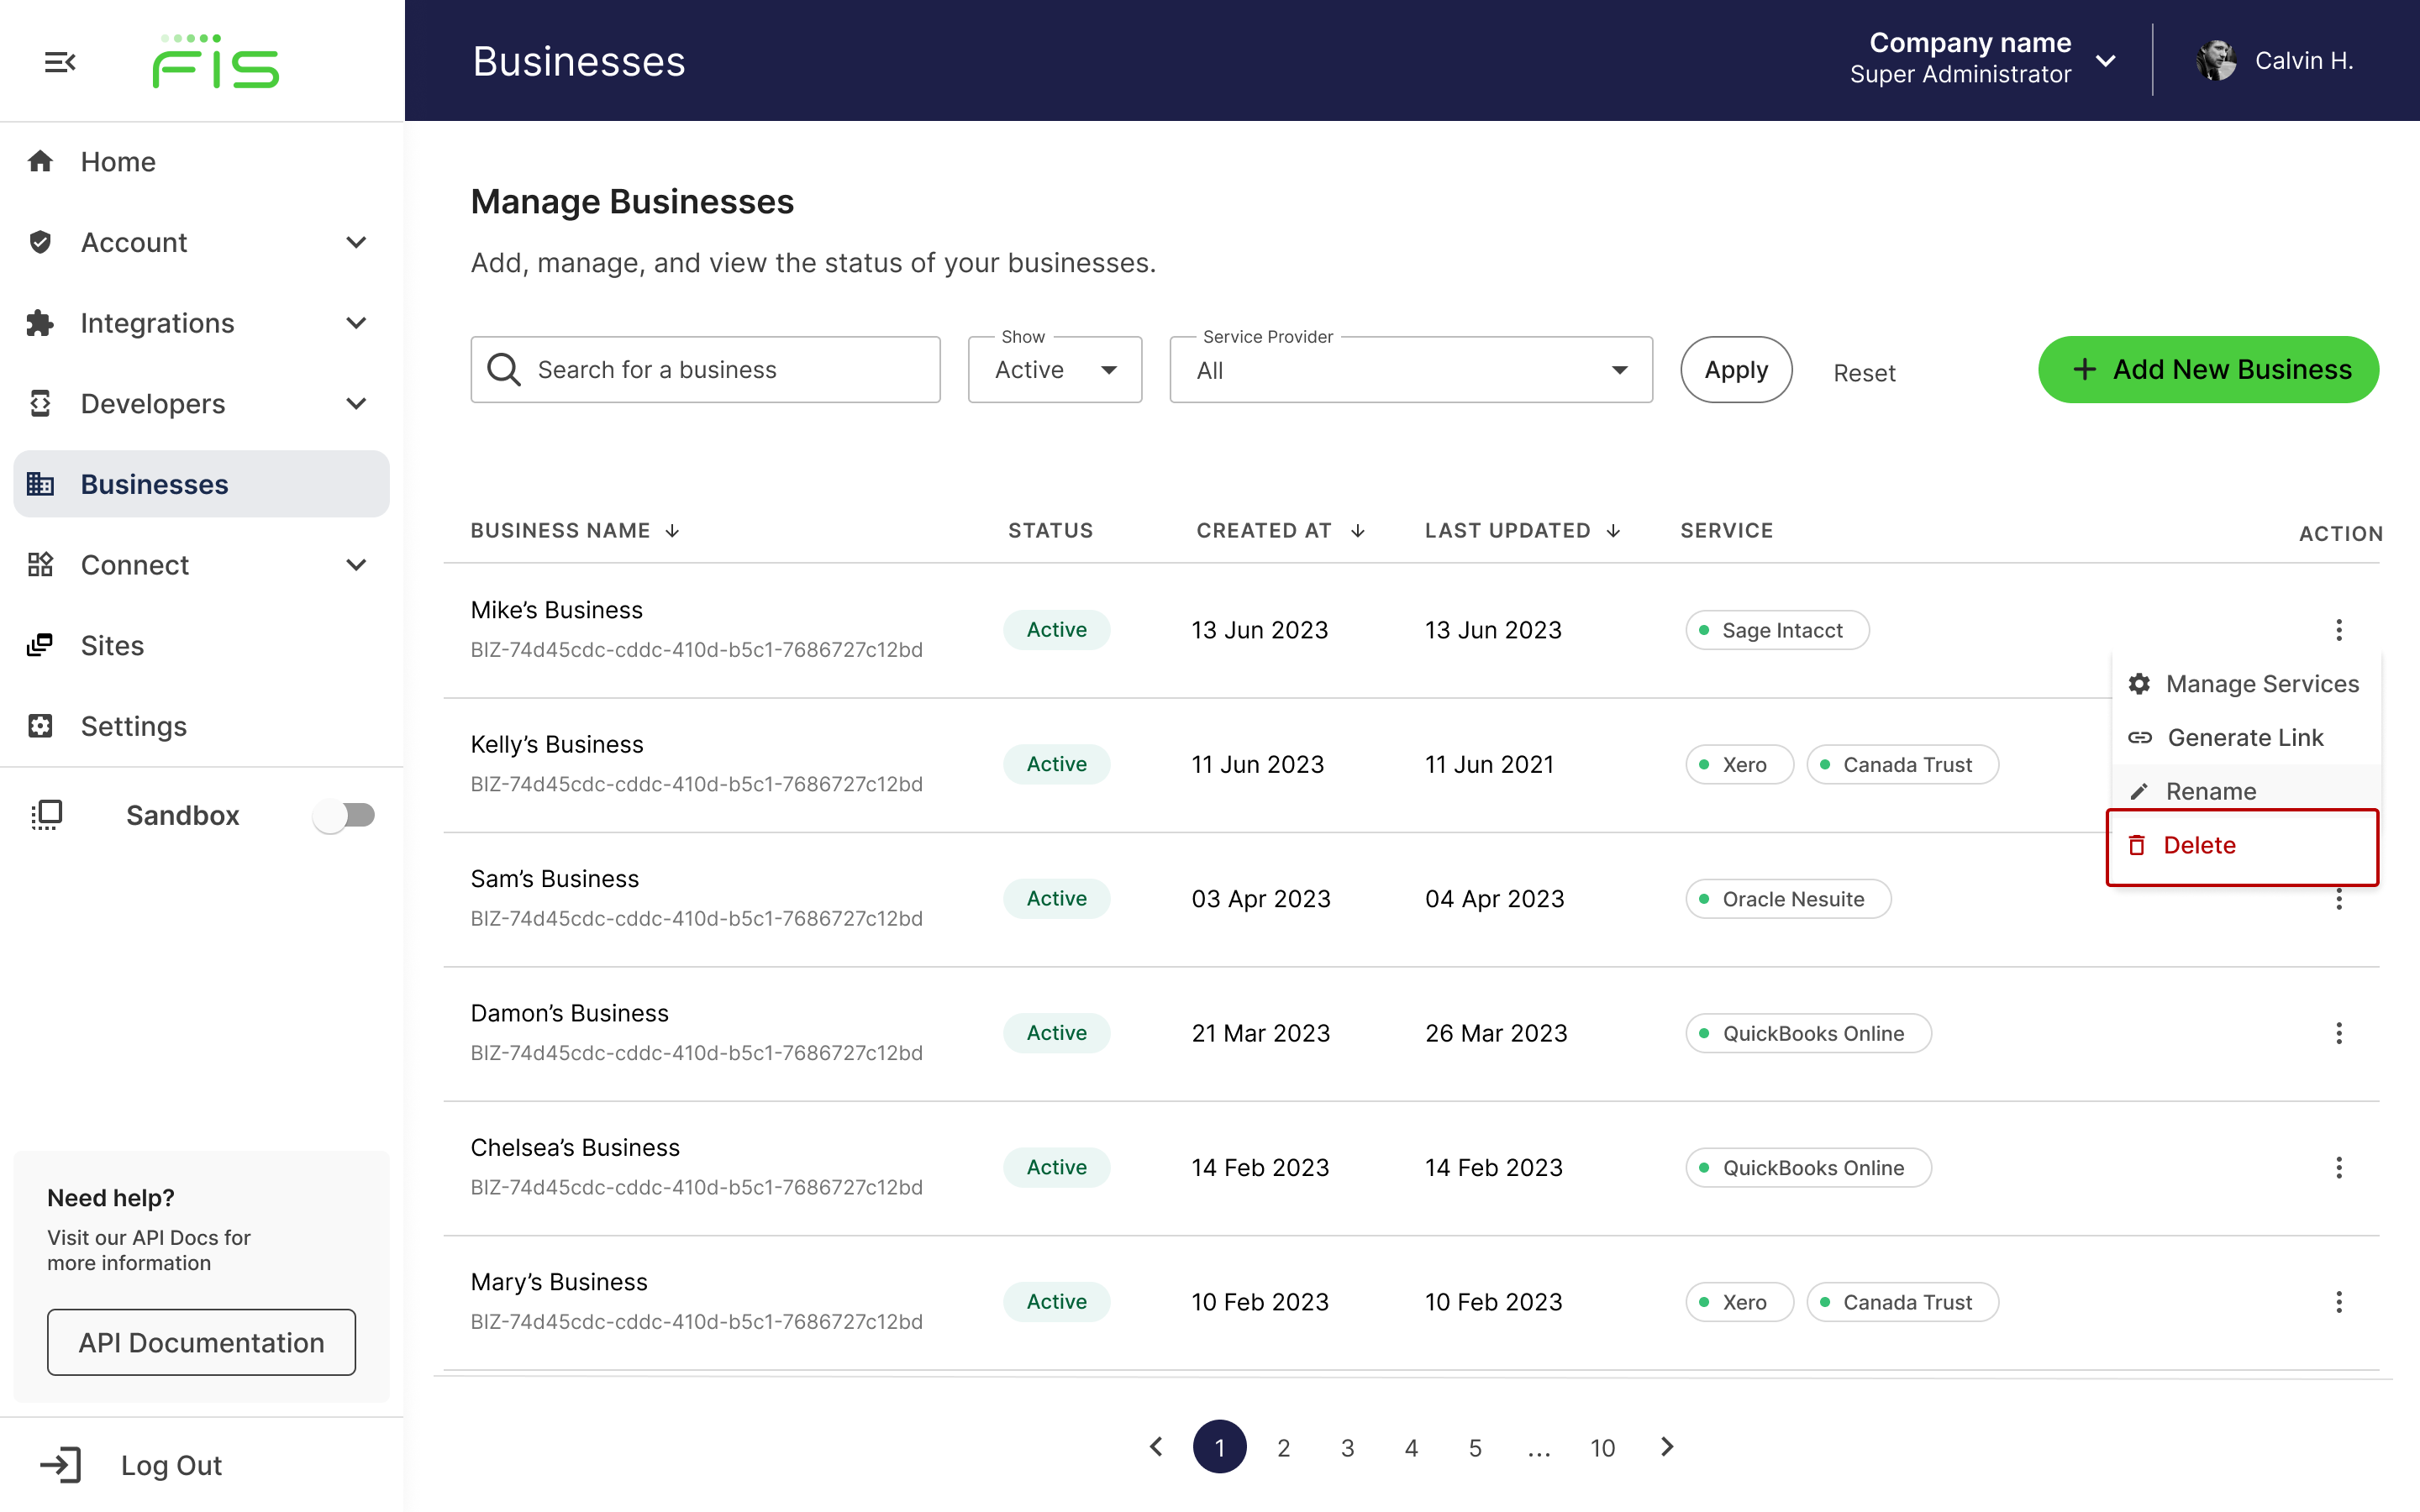Click Add New Business button
Image resolution: width=2420 pixels, height=1512 pixels.
(x=2207, y=370)
